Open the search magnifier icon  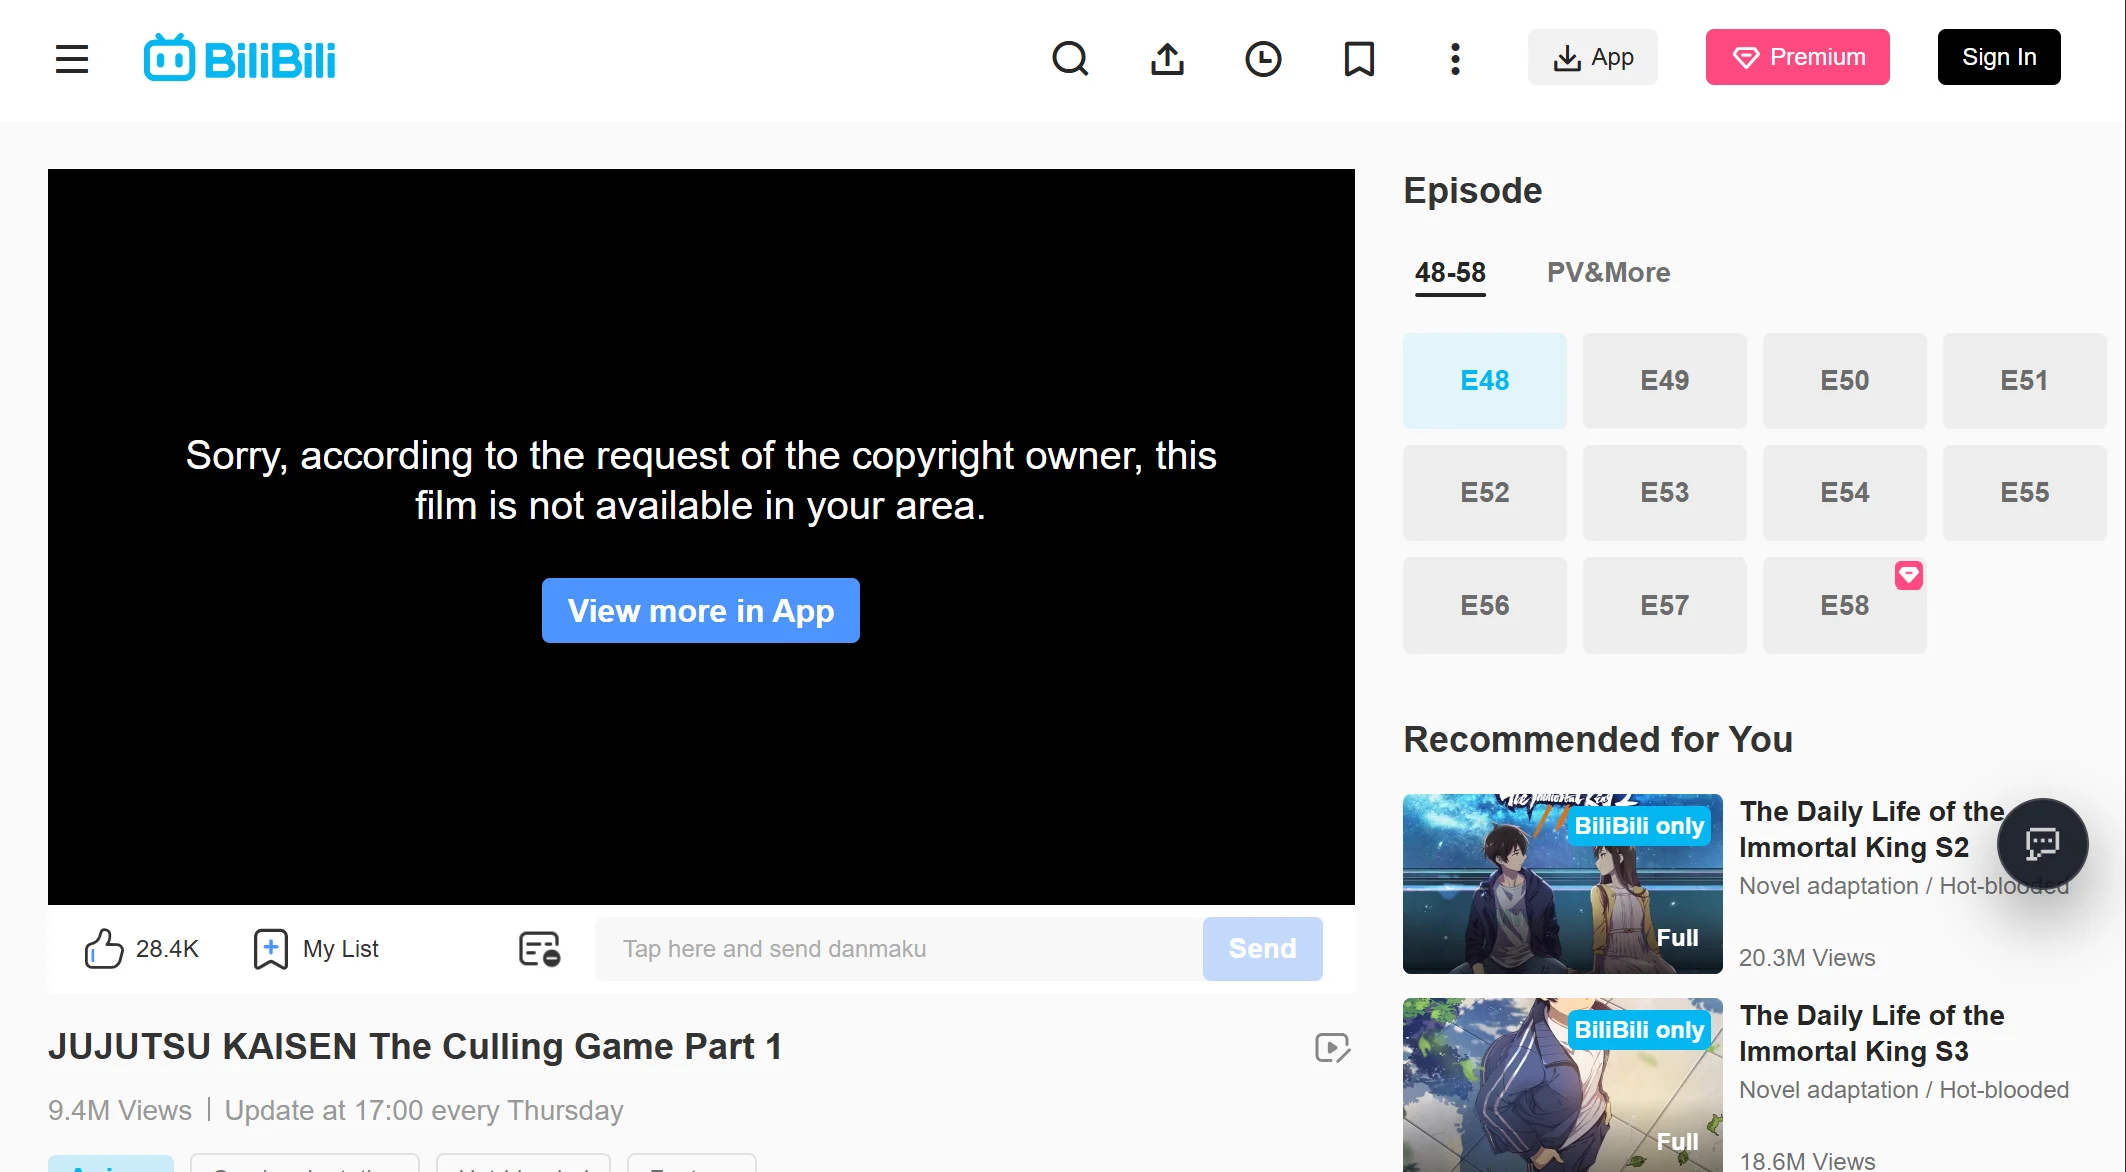tap(1070, 58)
